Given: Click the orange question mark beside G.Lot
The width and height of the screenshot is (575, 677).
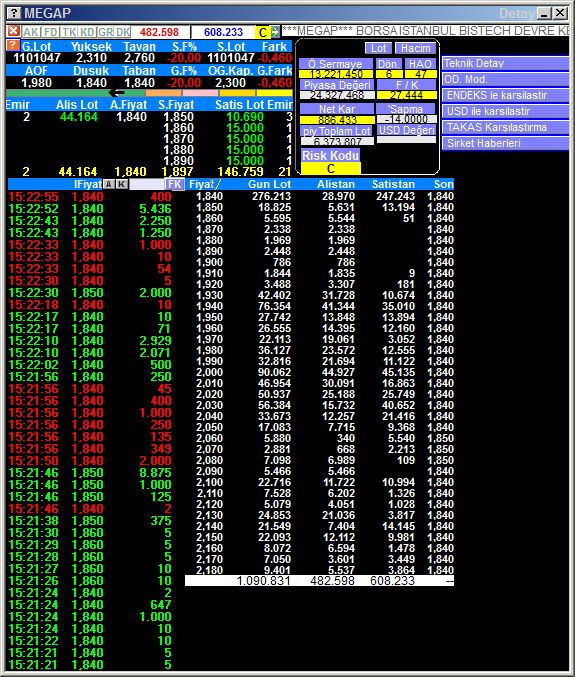Looking at the screenshot, I should pos(13,45).
